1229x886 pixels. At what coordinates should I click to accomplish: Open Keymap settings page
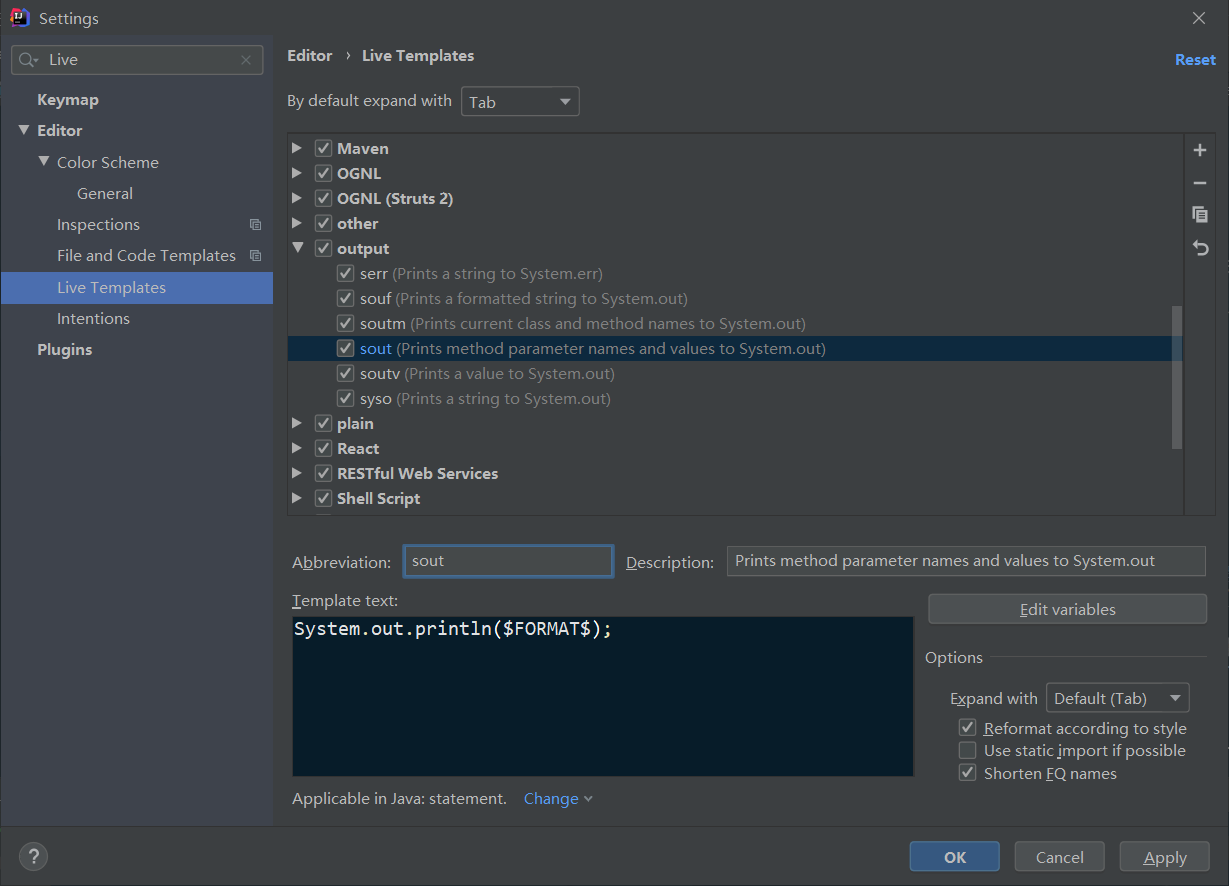tap(68, 100)
